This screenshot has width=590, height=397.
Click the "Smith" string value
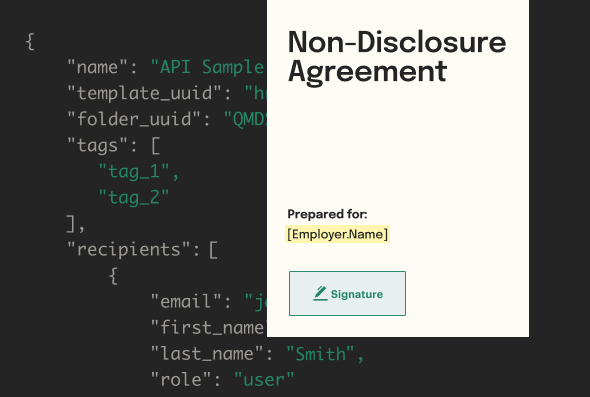pyautogui.click(x=321, y=354)
